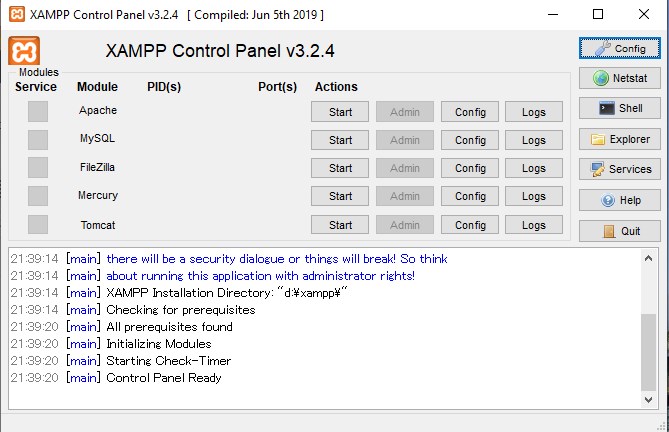Toggle the Apache service checkbox
The image size is (669, 432).
(x=38, y=111)
